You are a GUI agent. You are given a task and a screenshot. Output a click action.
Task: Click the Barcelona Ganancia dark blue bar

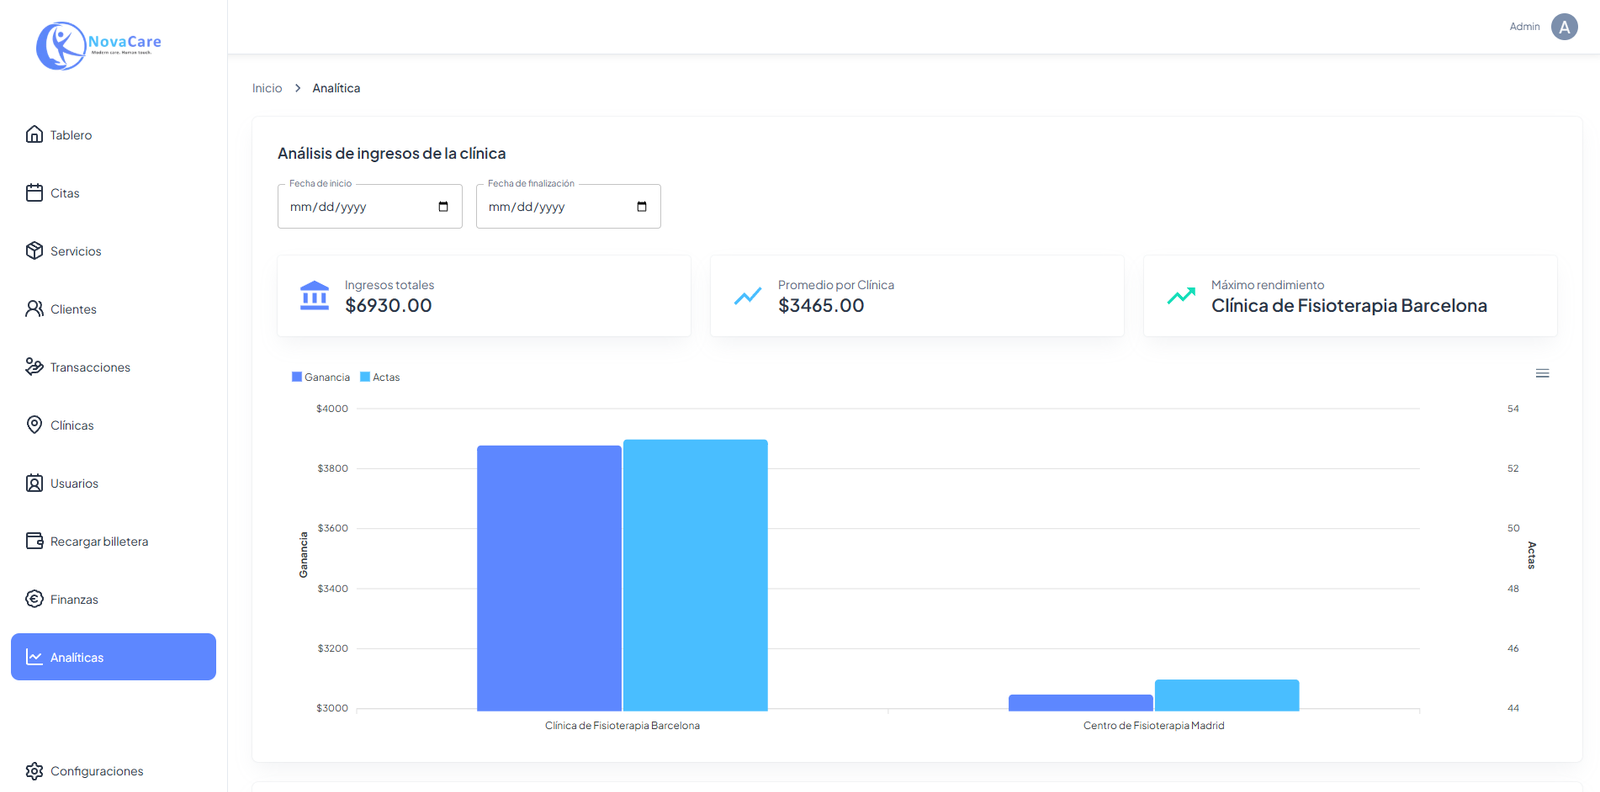549,578
